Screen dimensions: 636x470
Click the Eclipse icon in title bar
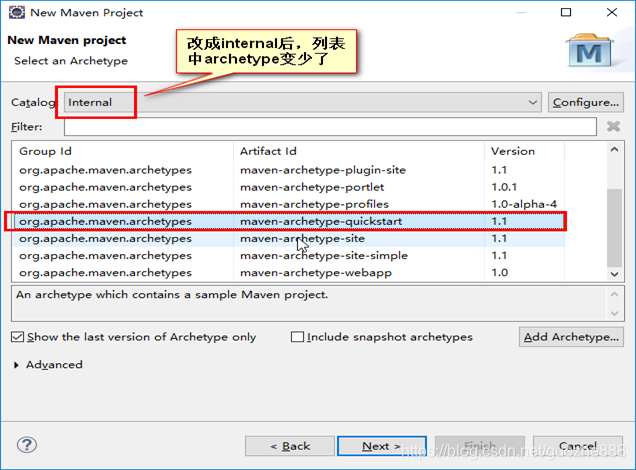[17, 13]
